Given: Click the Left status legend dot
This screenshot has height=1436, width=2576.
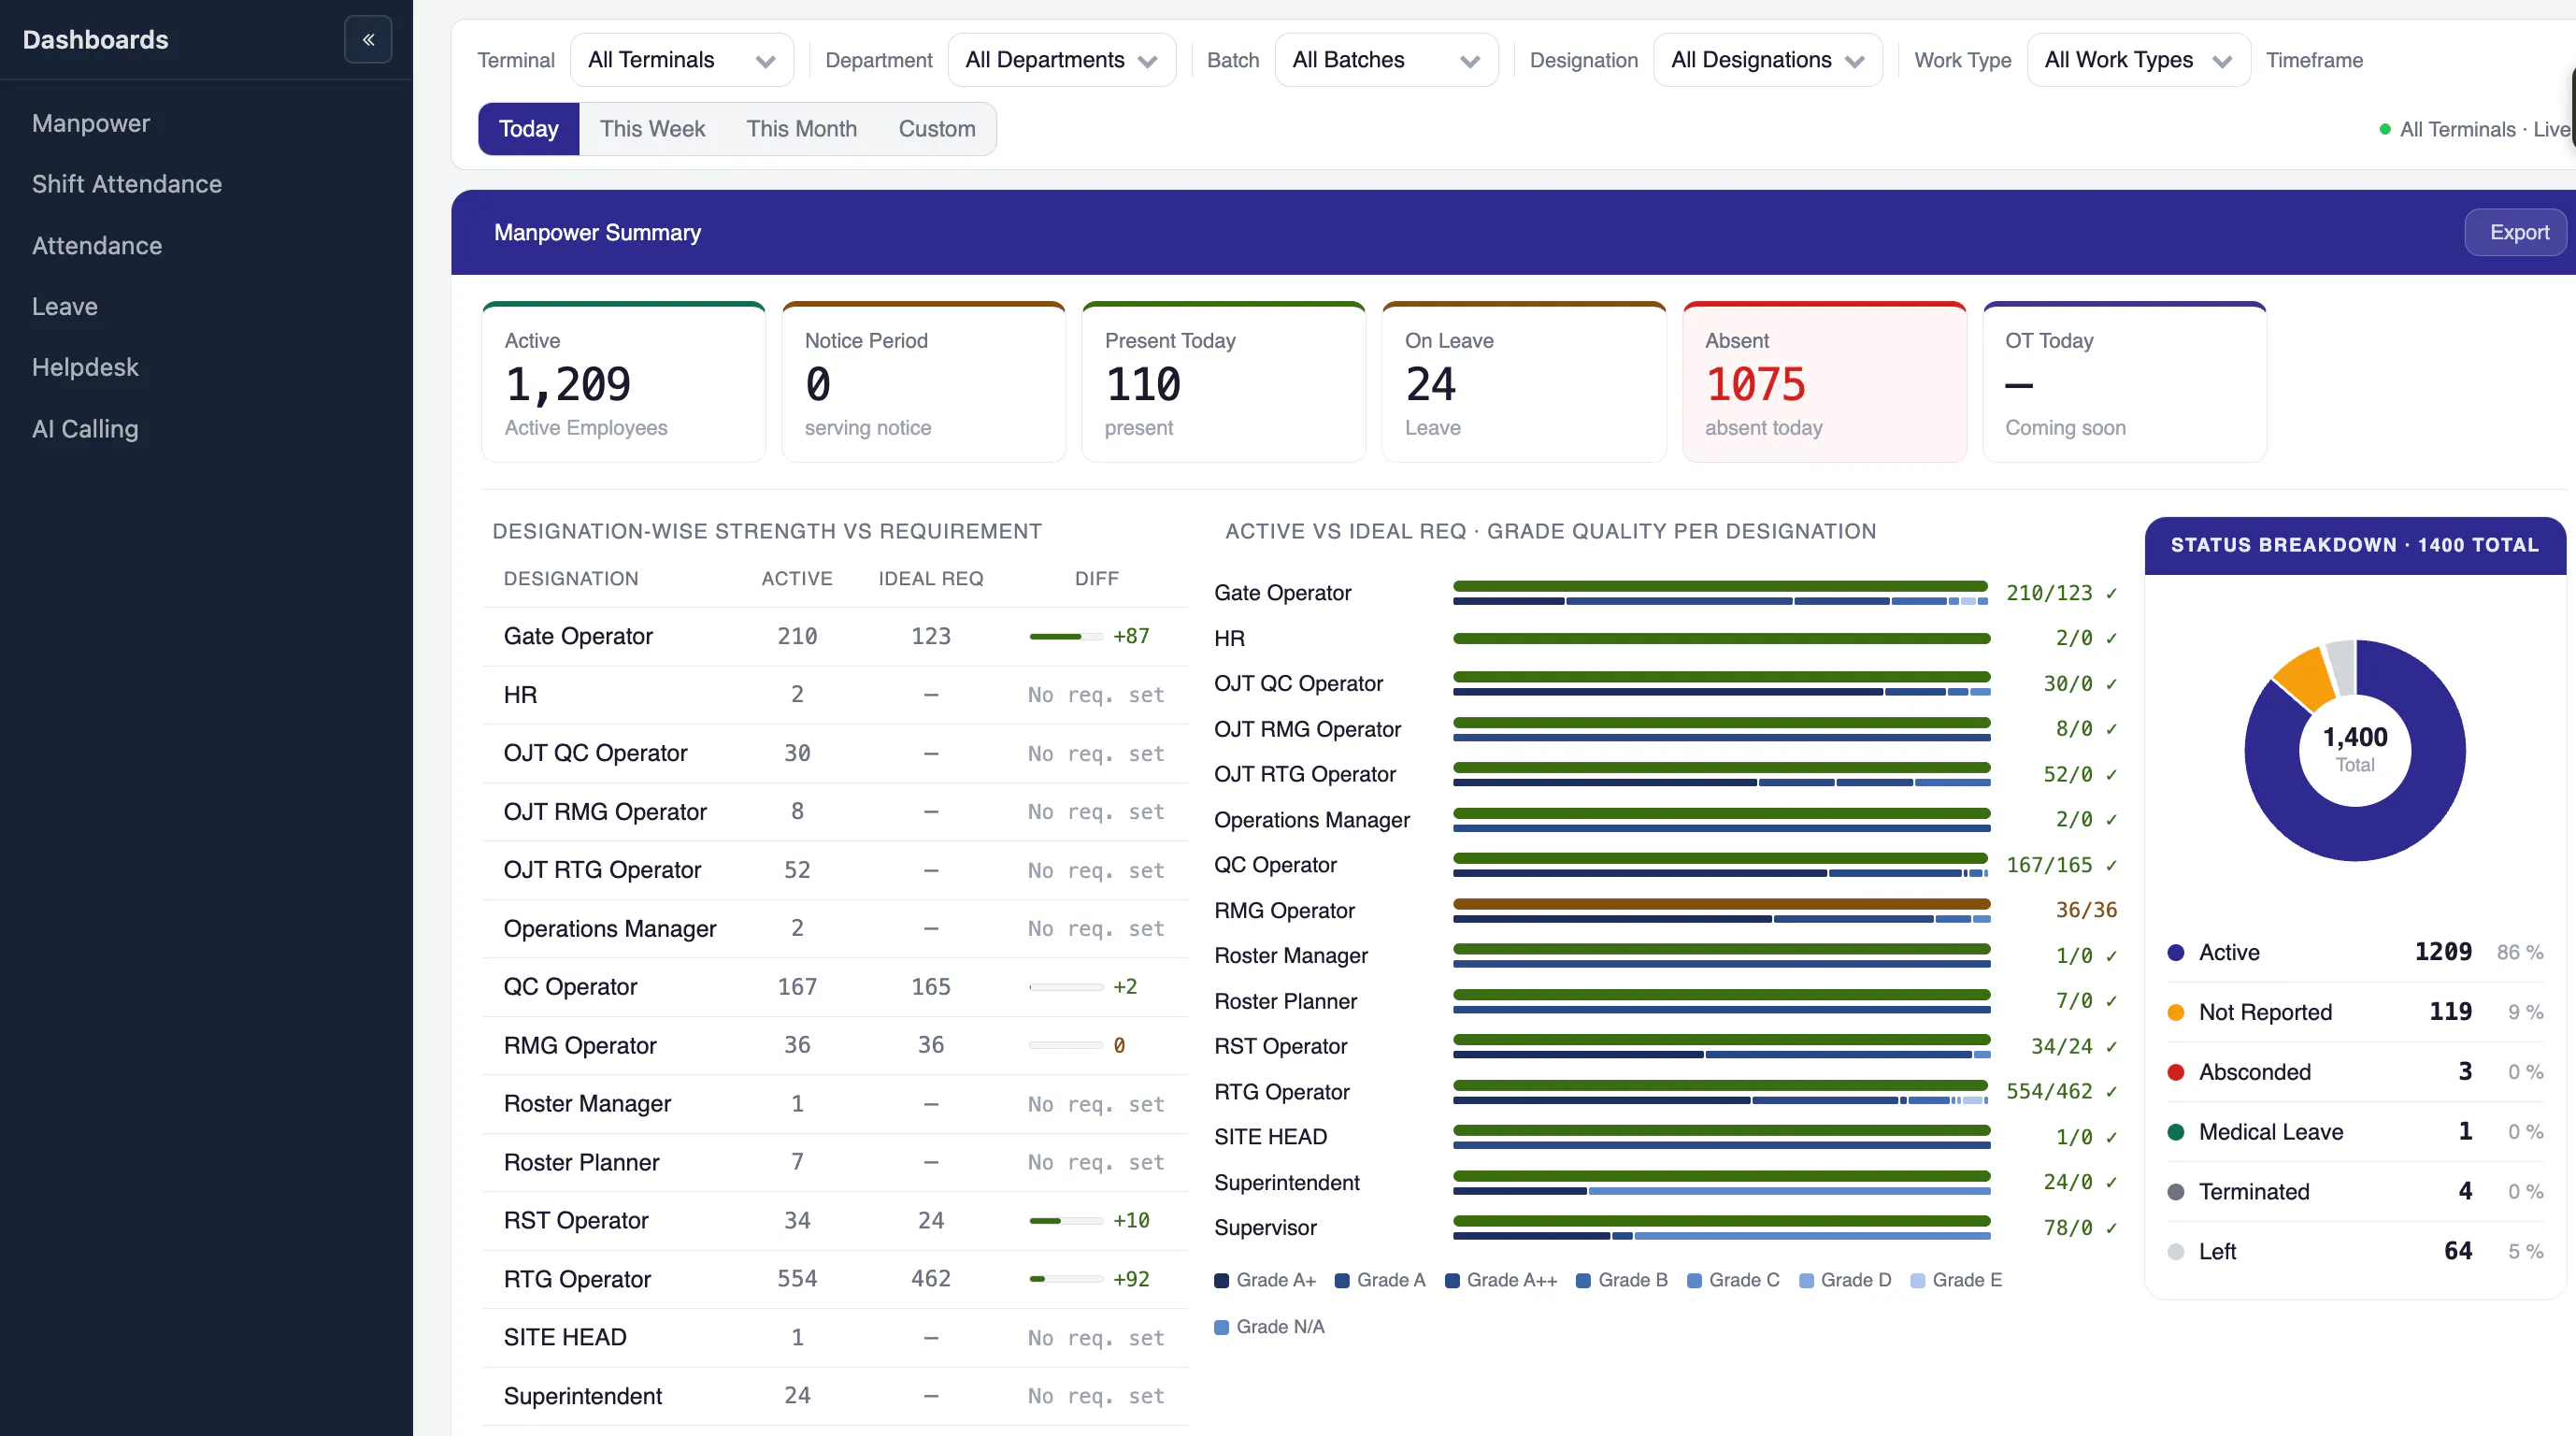Looking at the screenshot, I should (x=2175, y=1253).
